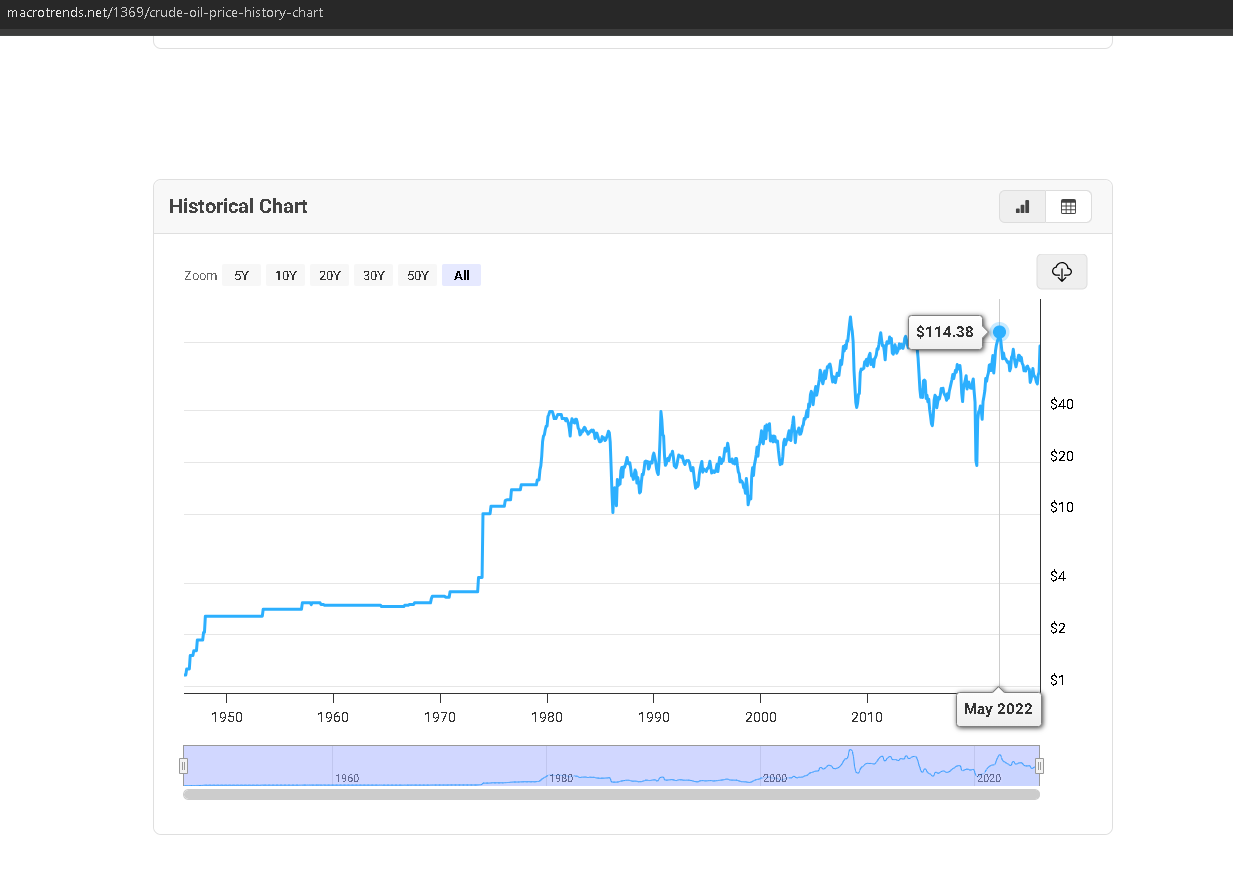Set zoom to 30Y
Image resolution: width=1233 pixels, height=875 pixels.
(x=373, y=276)
